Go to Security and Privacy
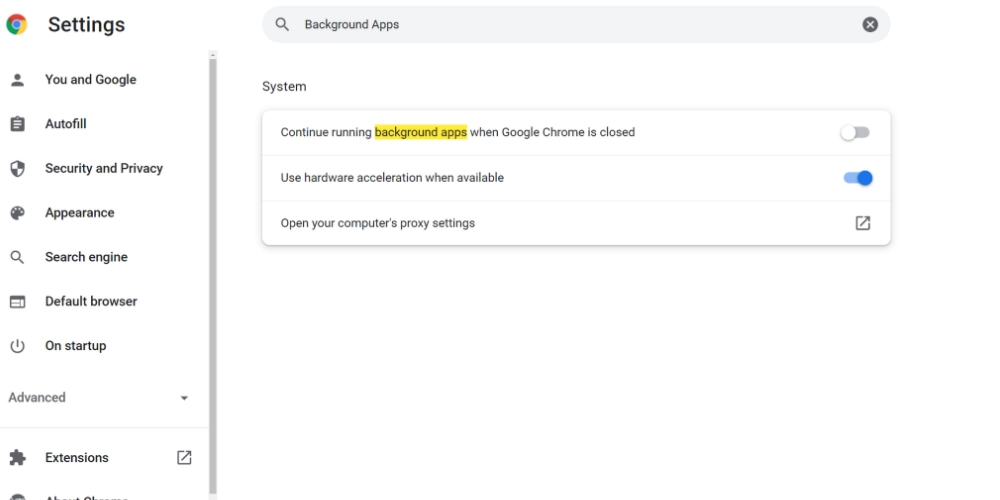 click(104, 168)
